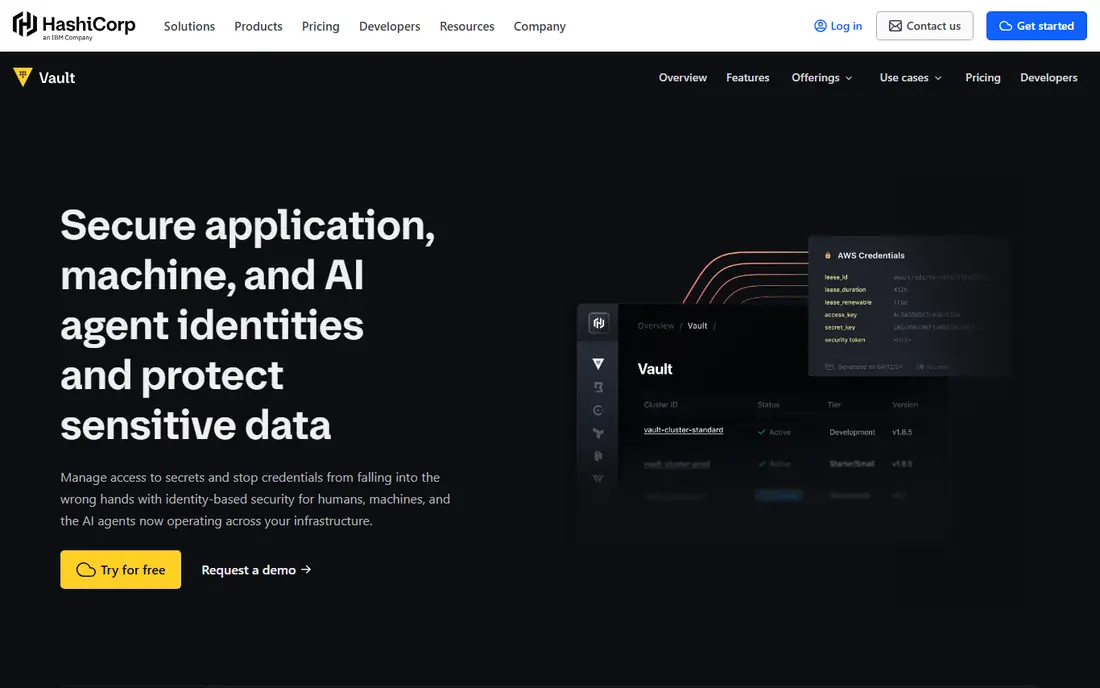Viewport: 1100px width, 688px height.
Task: Click the lock icon beside AWS Credentials
Action: 828,255
